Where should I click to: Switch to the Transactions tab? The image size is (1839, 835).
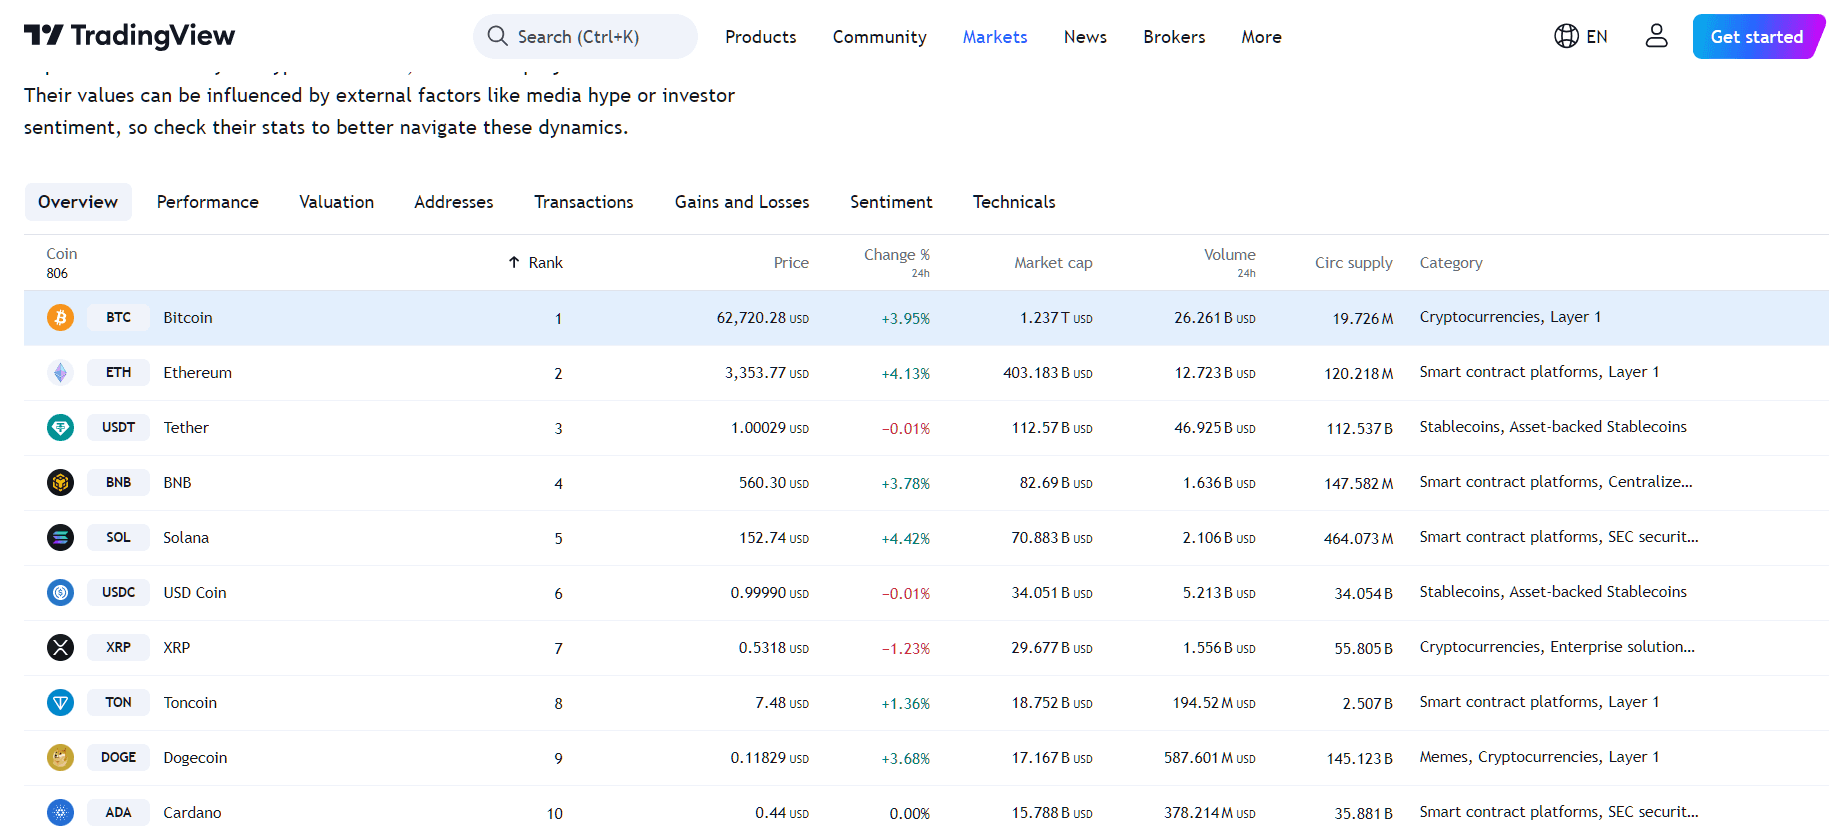[x=584, y=202]
